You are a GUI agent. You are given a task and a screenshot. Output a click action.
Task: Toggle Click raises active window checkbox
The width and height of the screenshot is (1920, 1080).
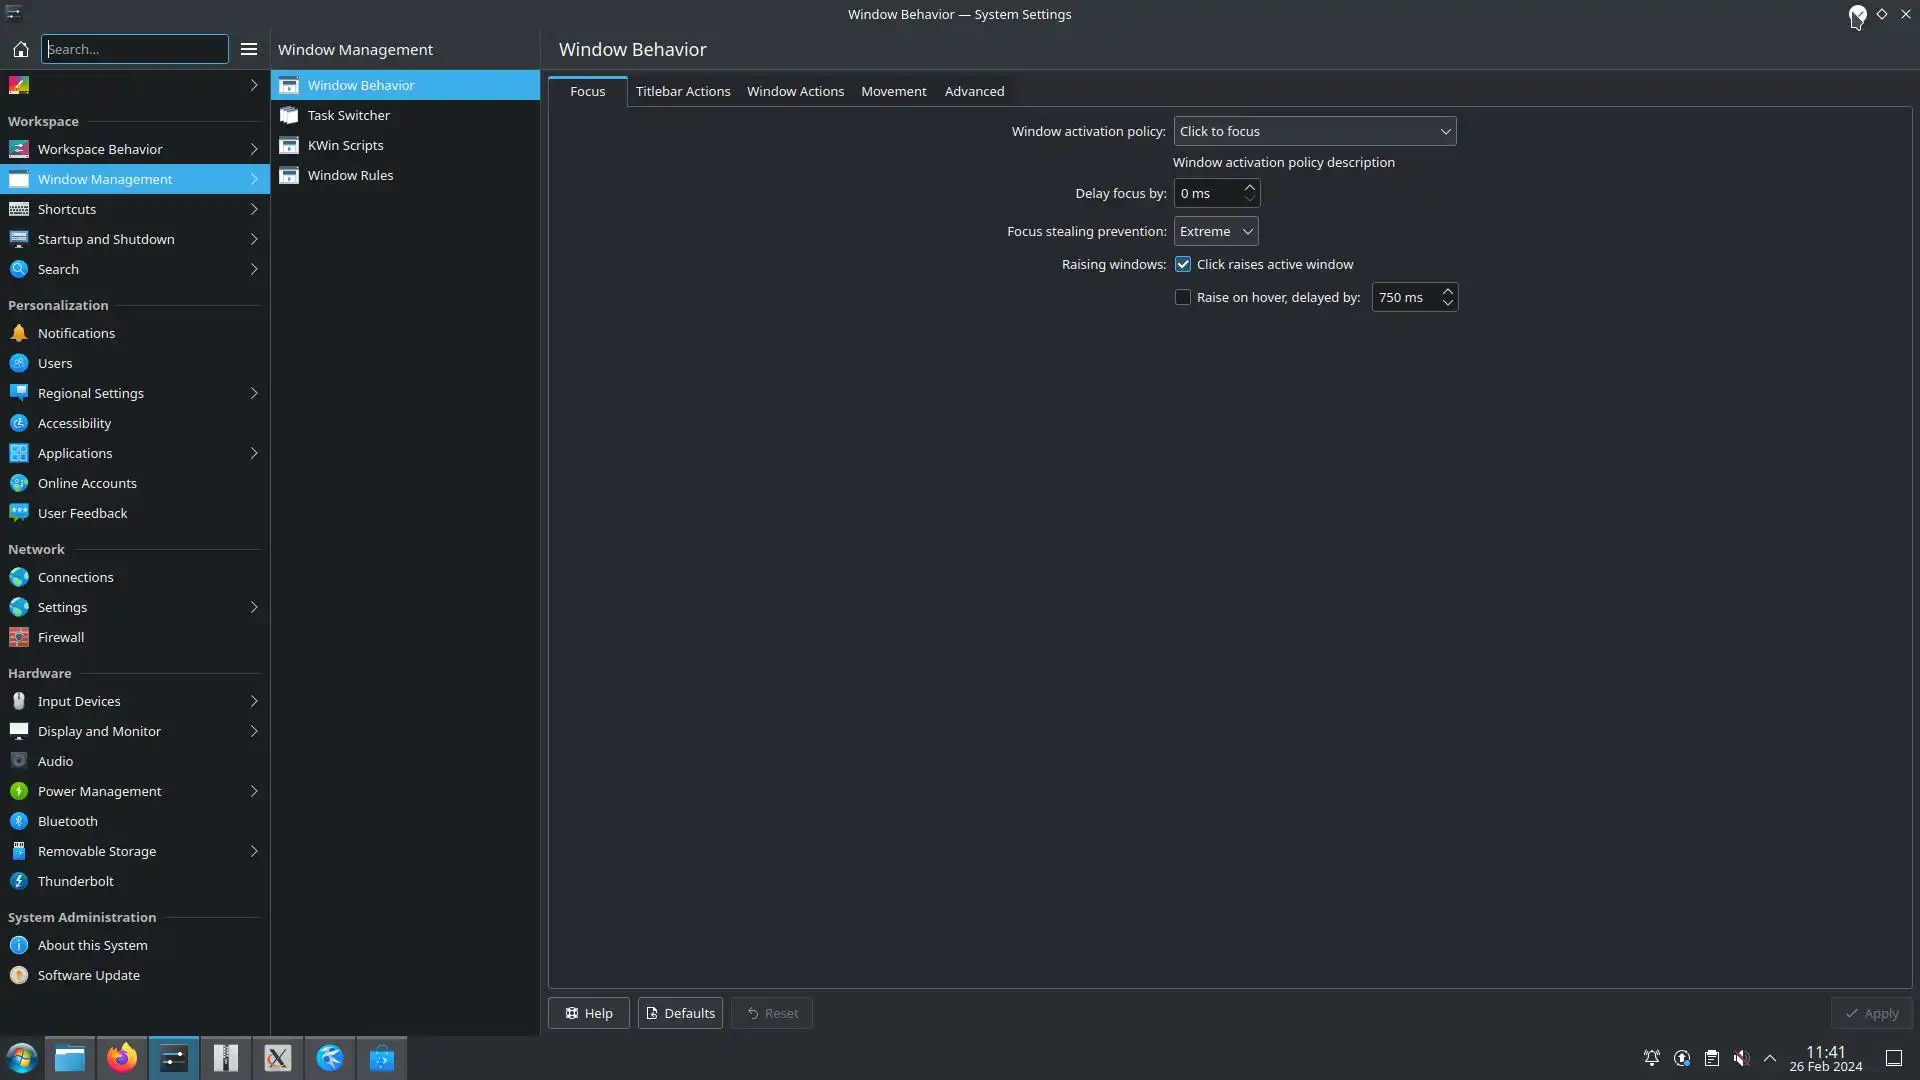pyautogui.click(x=1183, y=264)
